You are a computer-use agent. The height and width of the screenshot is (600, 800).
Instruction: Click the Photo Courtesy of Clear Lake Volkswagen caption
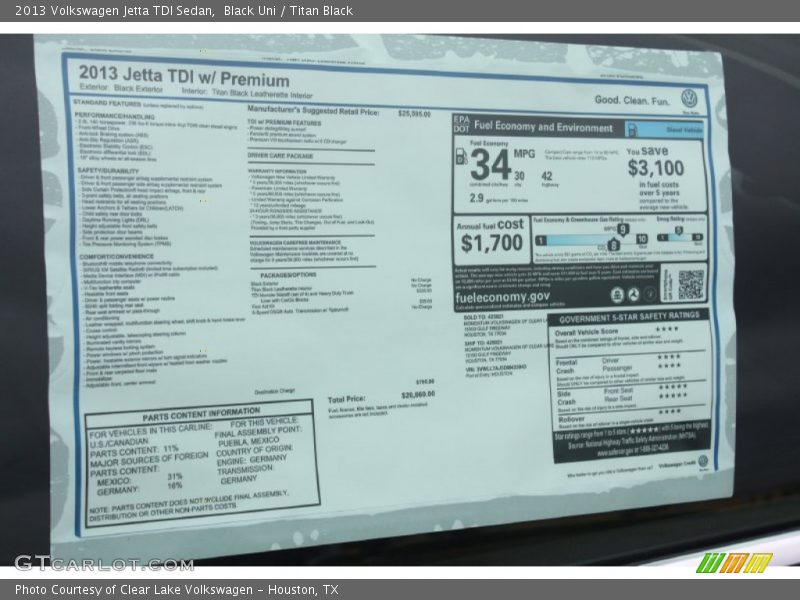[178, 590]
